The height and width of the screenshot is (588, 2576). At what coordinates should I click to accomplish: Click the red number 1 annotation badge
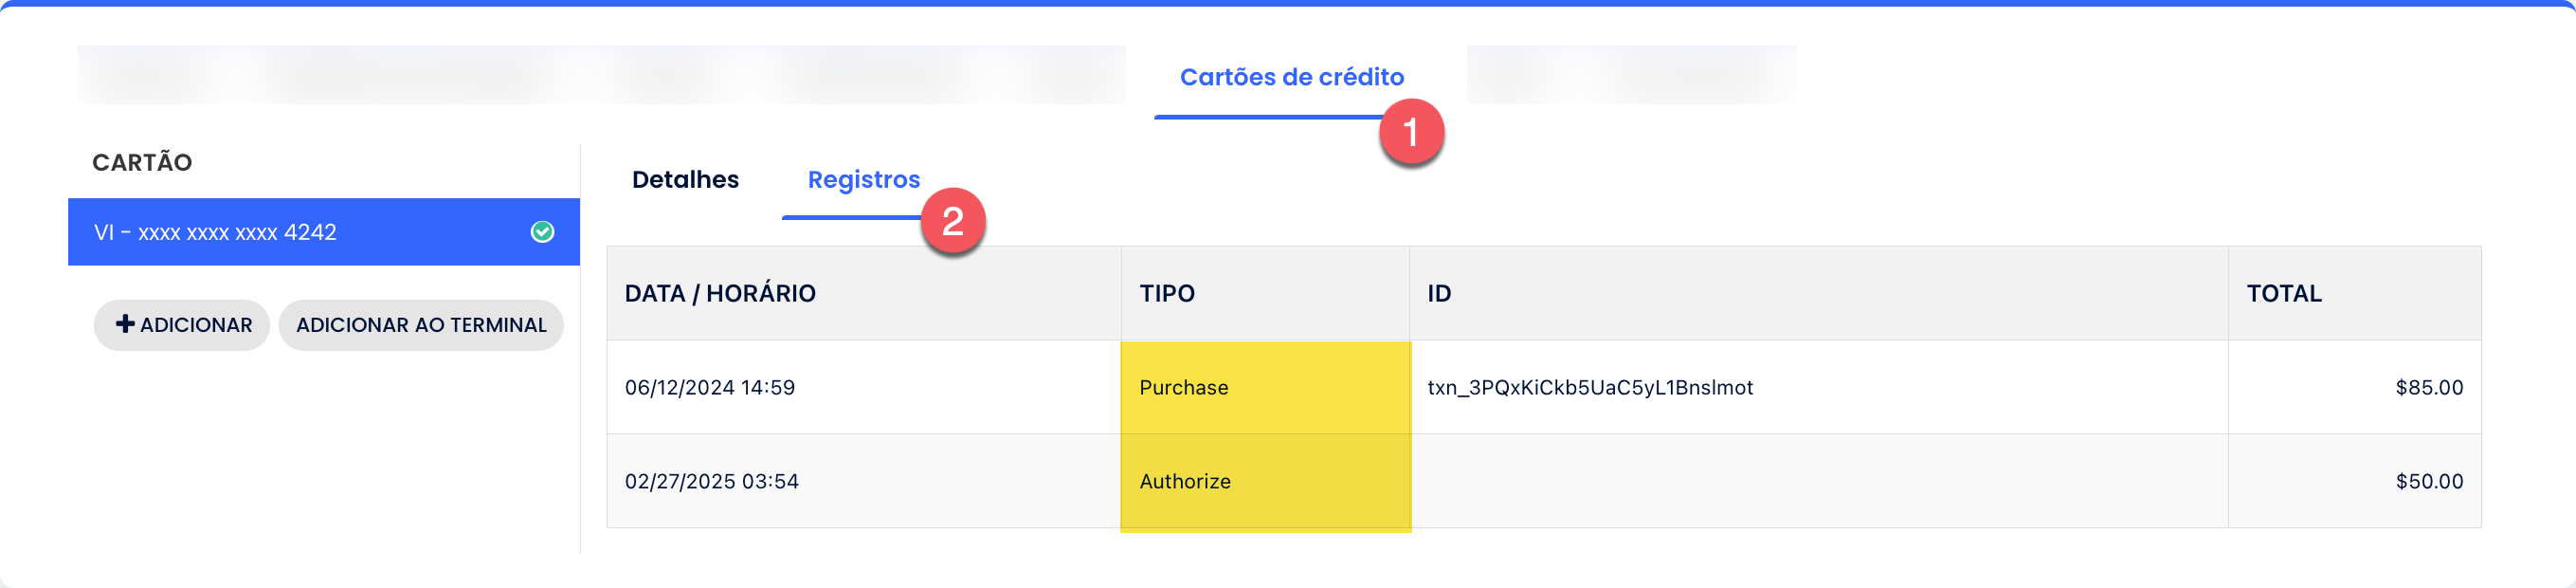tap(1411, 132)
